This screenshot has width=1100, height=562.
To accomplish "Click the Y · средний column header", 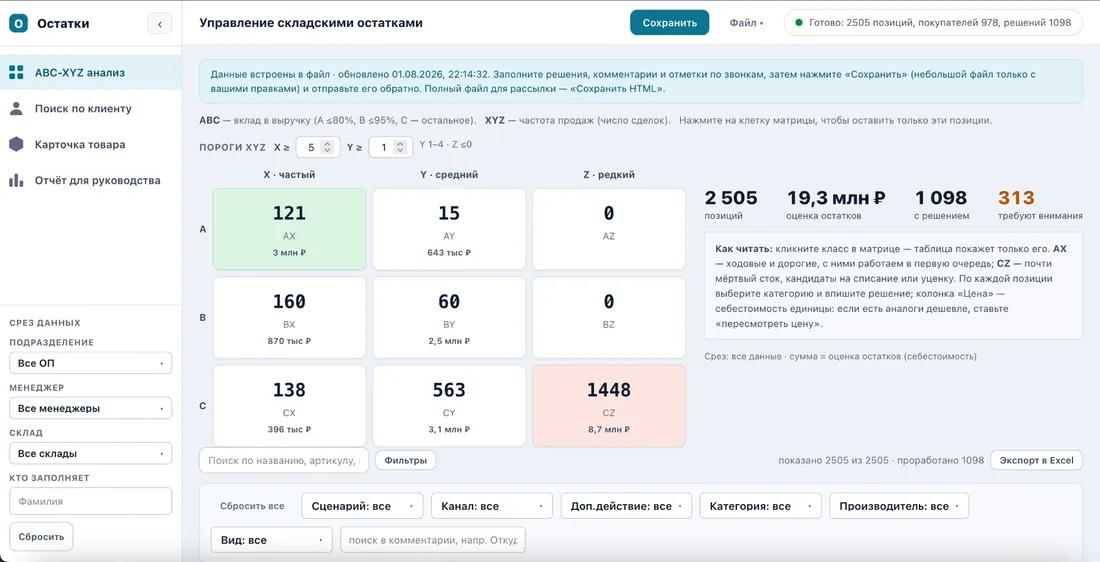I will 449,175.
